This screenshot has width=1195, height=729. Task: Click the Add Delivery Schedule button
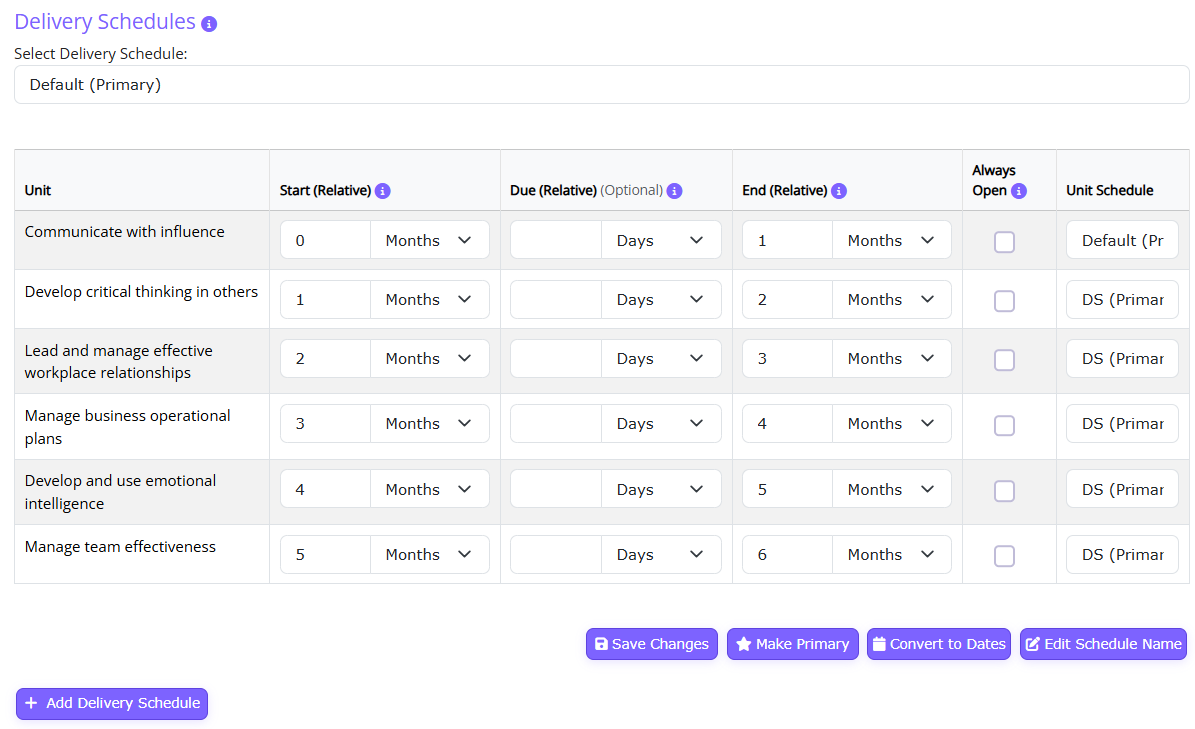point(112,703)
